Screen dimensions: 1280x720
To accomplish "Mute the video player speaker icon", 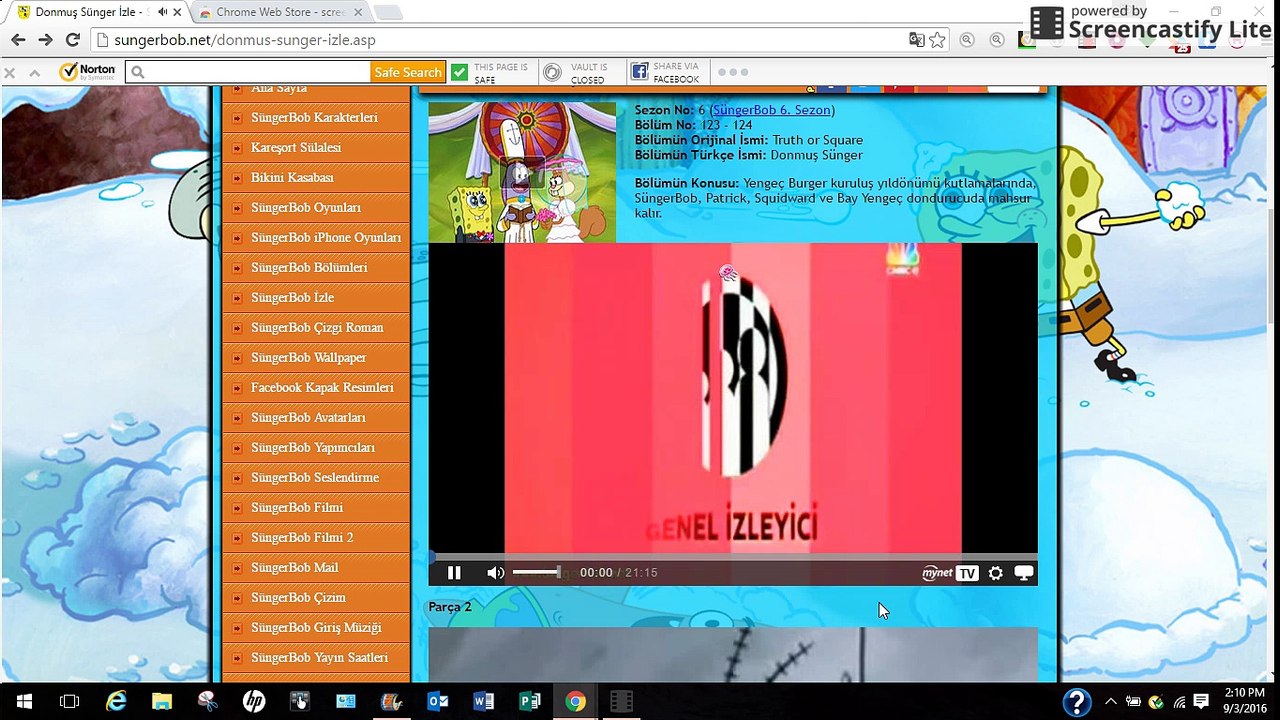I will (x=495, y=573).
